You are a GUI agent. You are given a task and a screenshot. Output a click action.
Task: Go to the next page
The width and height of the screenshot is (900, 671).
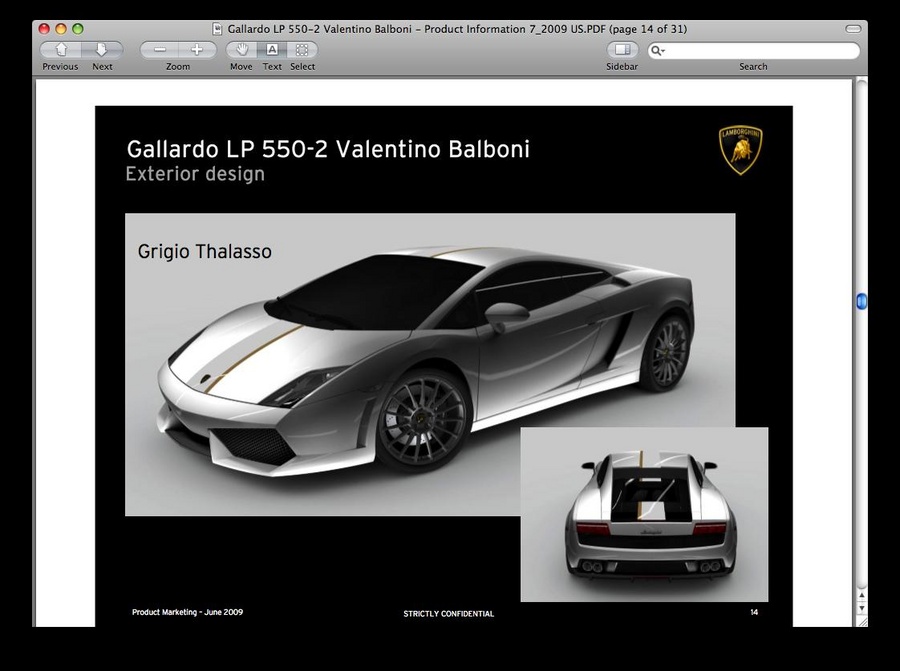click(x=102, y=50)
